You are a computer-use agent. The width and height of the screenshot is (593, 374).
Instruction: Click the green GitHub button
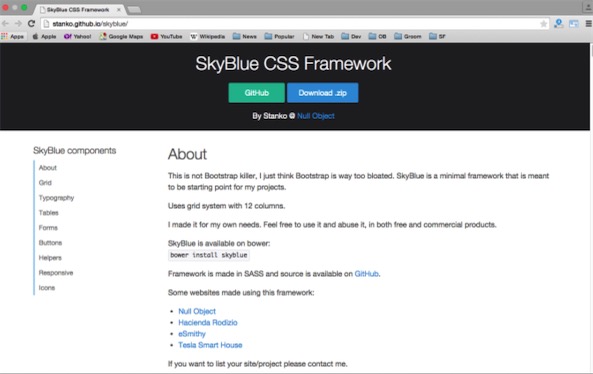pos(256,93)
